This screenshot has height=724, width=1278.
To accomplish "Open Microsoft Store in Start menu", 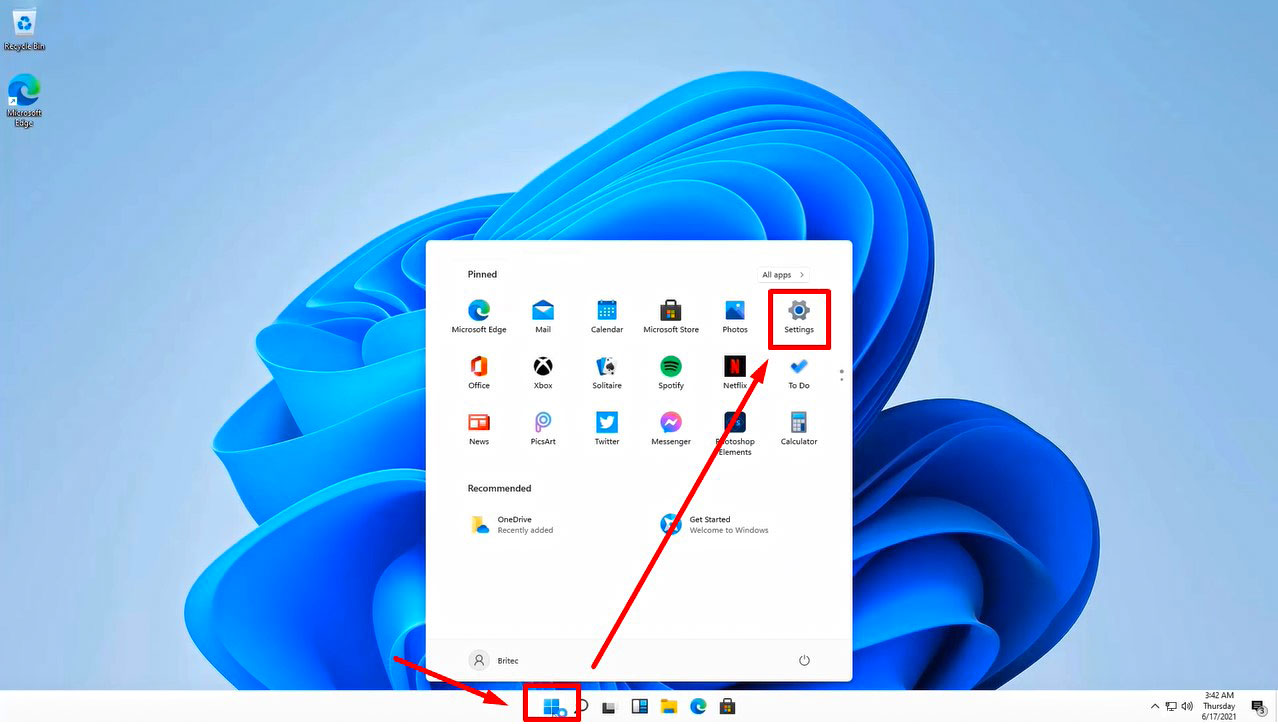I will point(671,317).
